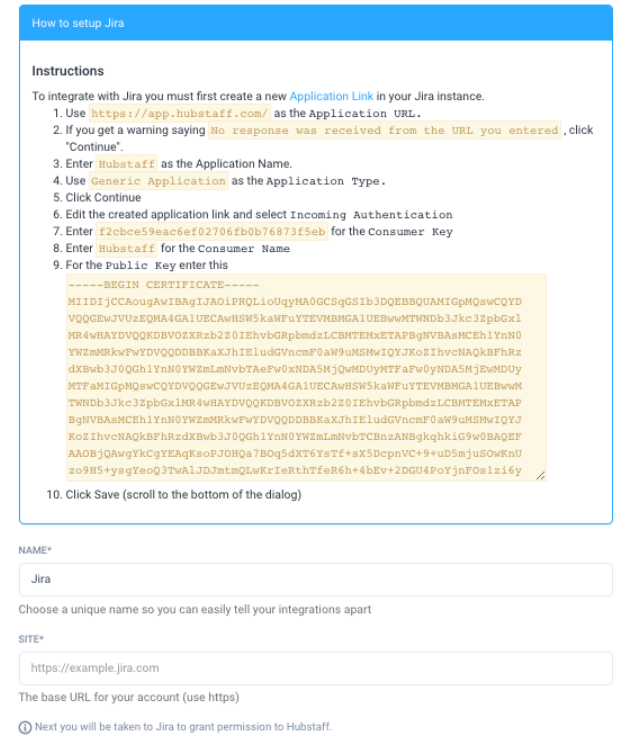
Task: Click the Hubstaff snippet for Consumer Name
Action: click(127, 249)
